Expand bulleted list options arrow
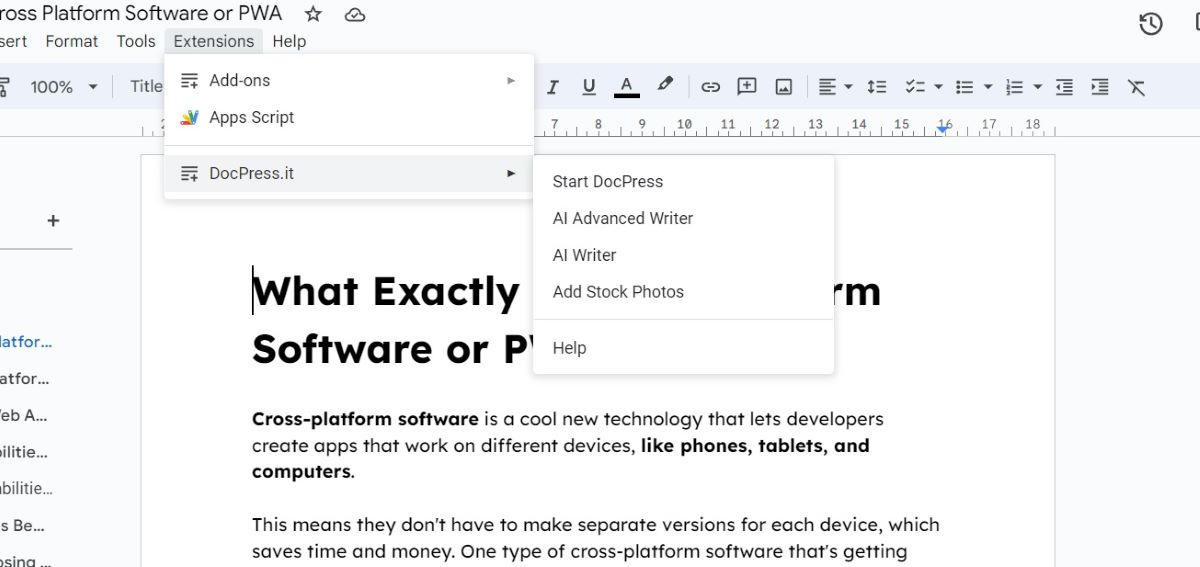1200x567 pixels. (988, 87)
